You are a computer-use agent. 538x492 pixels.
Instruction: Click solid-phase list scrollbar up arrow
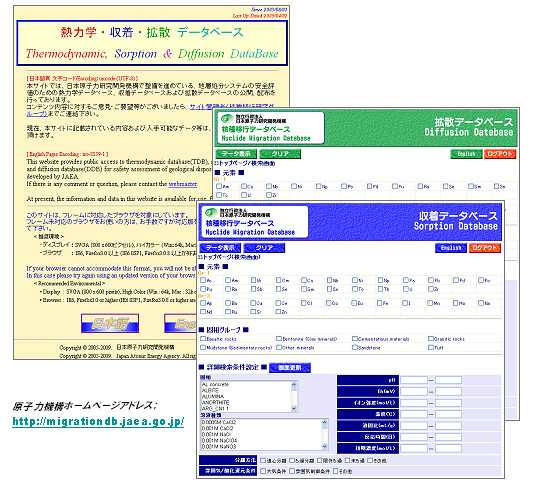tap(294, 384)
